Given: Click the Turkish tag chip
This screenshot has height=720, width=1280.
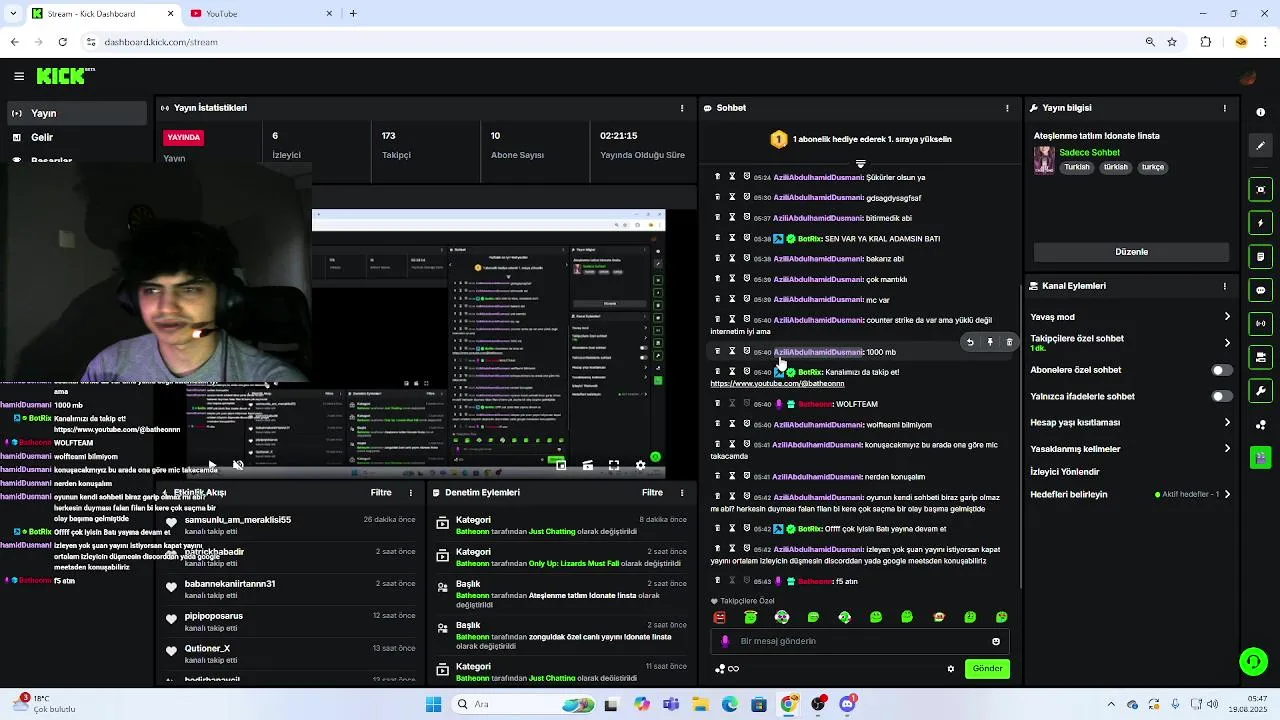Looking at the screenshot, I should pos(1077,167).
